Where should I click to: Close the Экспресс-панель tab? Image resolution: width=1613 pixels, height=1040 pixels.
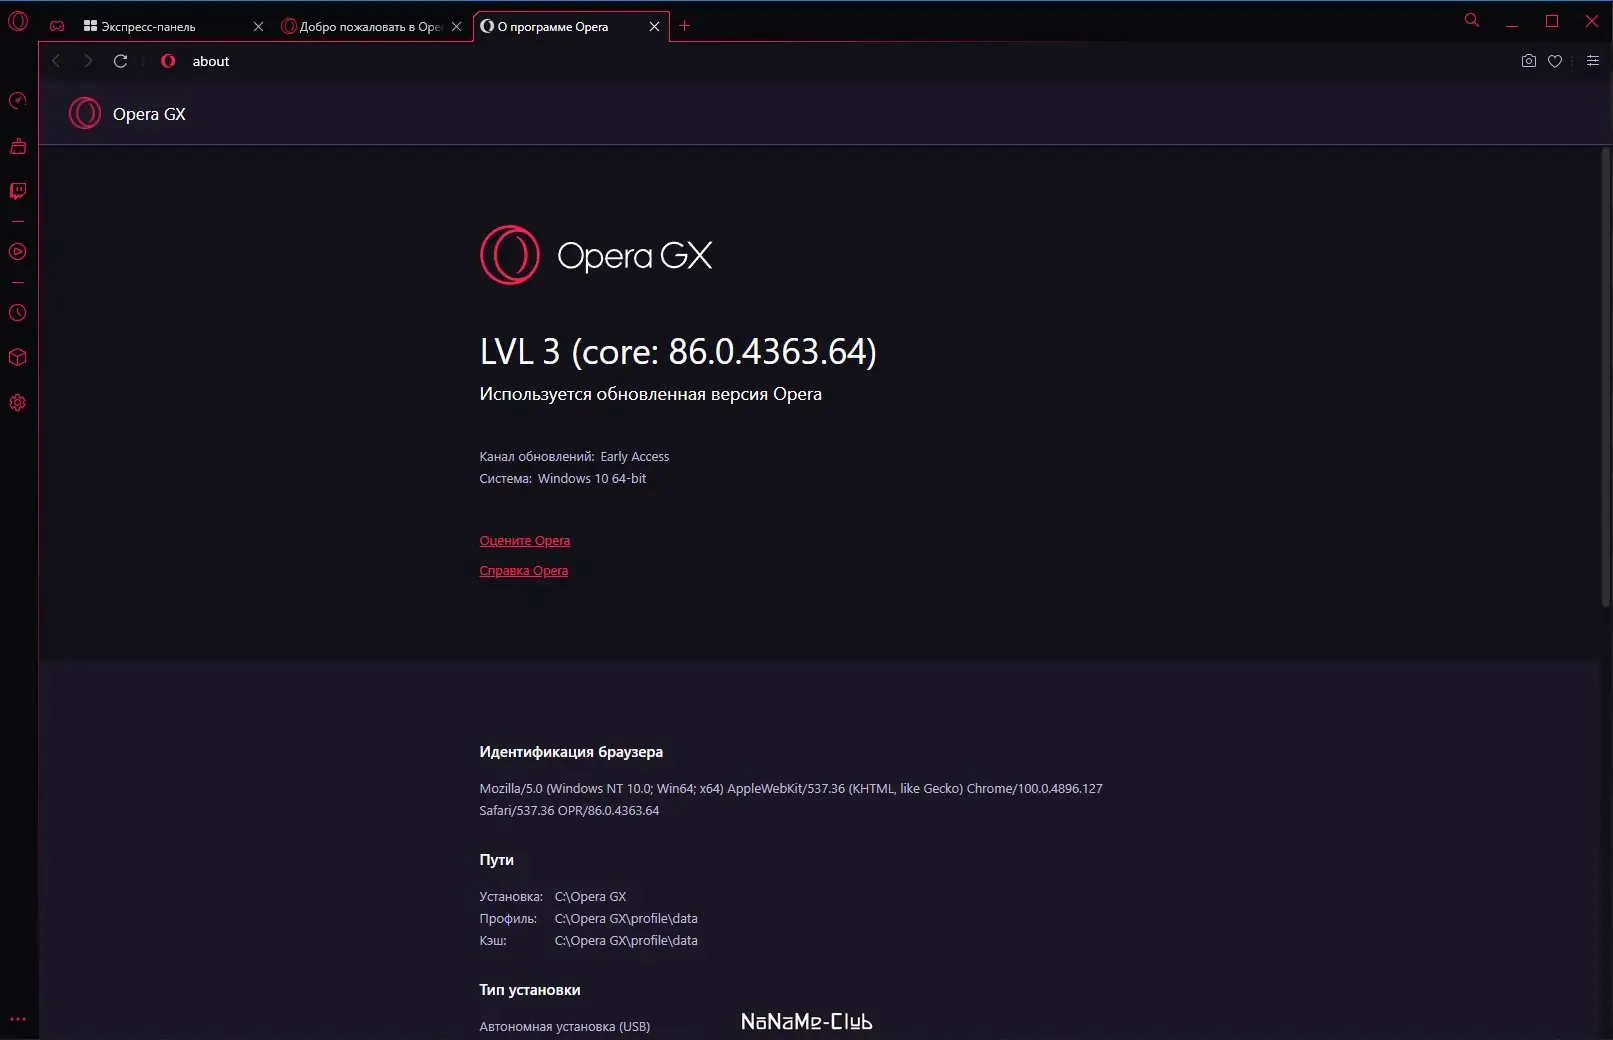tap(258, 27)
